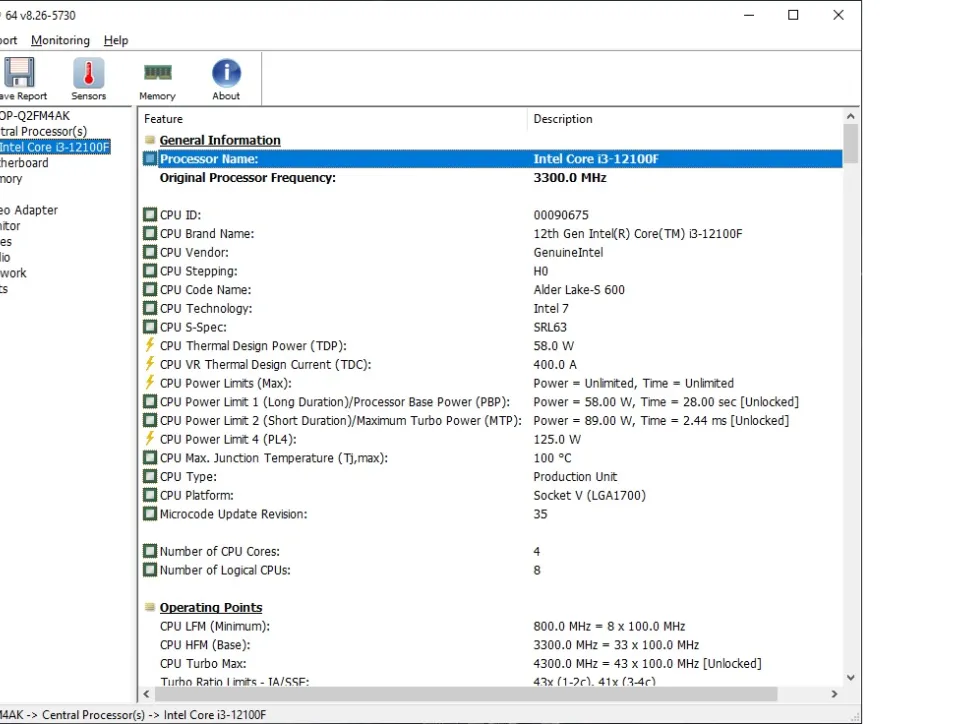Open the Memory module icon

(x=157, y=74)
